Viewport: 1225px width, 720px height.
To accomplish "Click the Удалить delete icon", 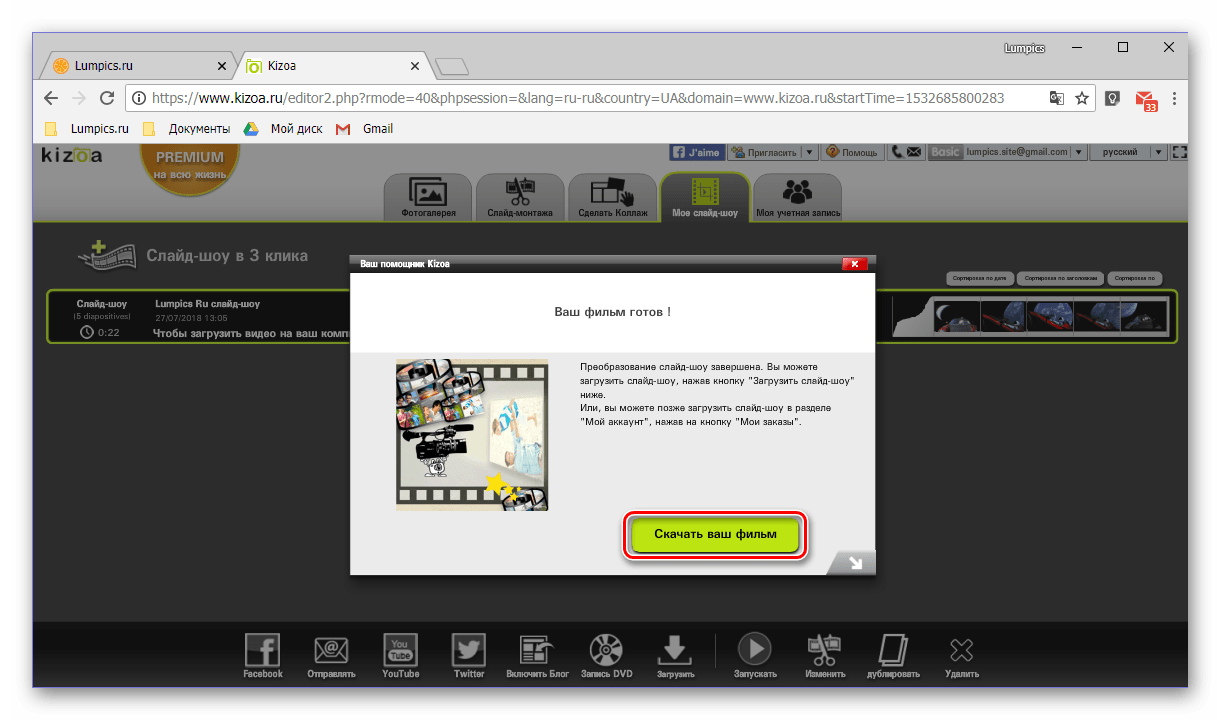I will 961,651.
